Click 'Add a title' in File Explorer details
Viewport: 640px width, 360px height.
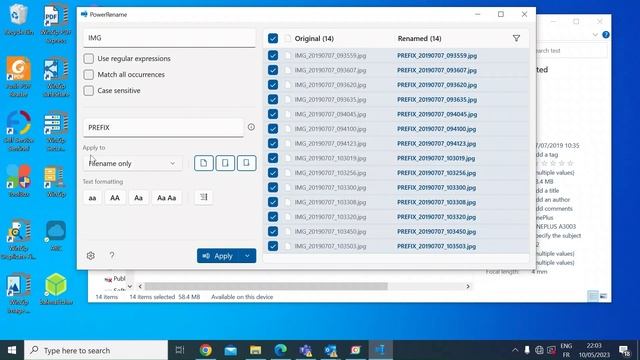(x=547, y=191)
